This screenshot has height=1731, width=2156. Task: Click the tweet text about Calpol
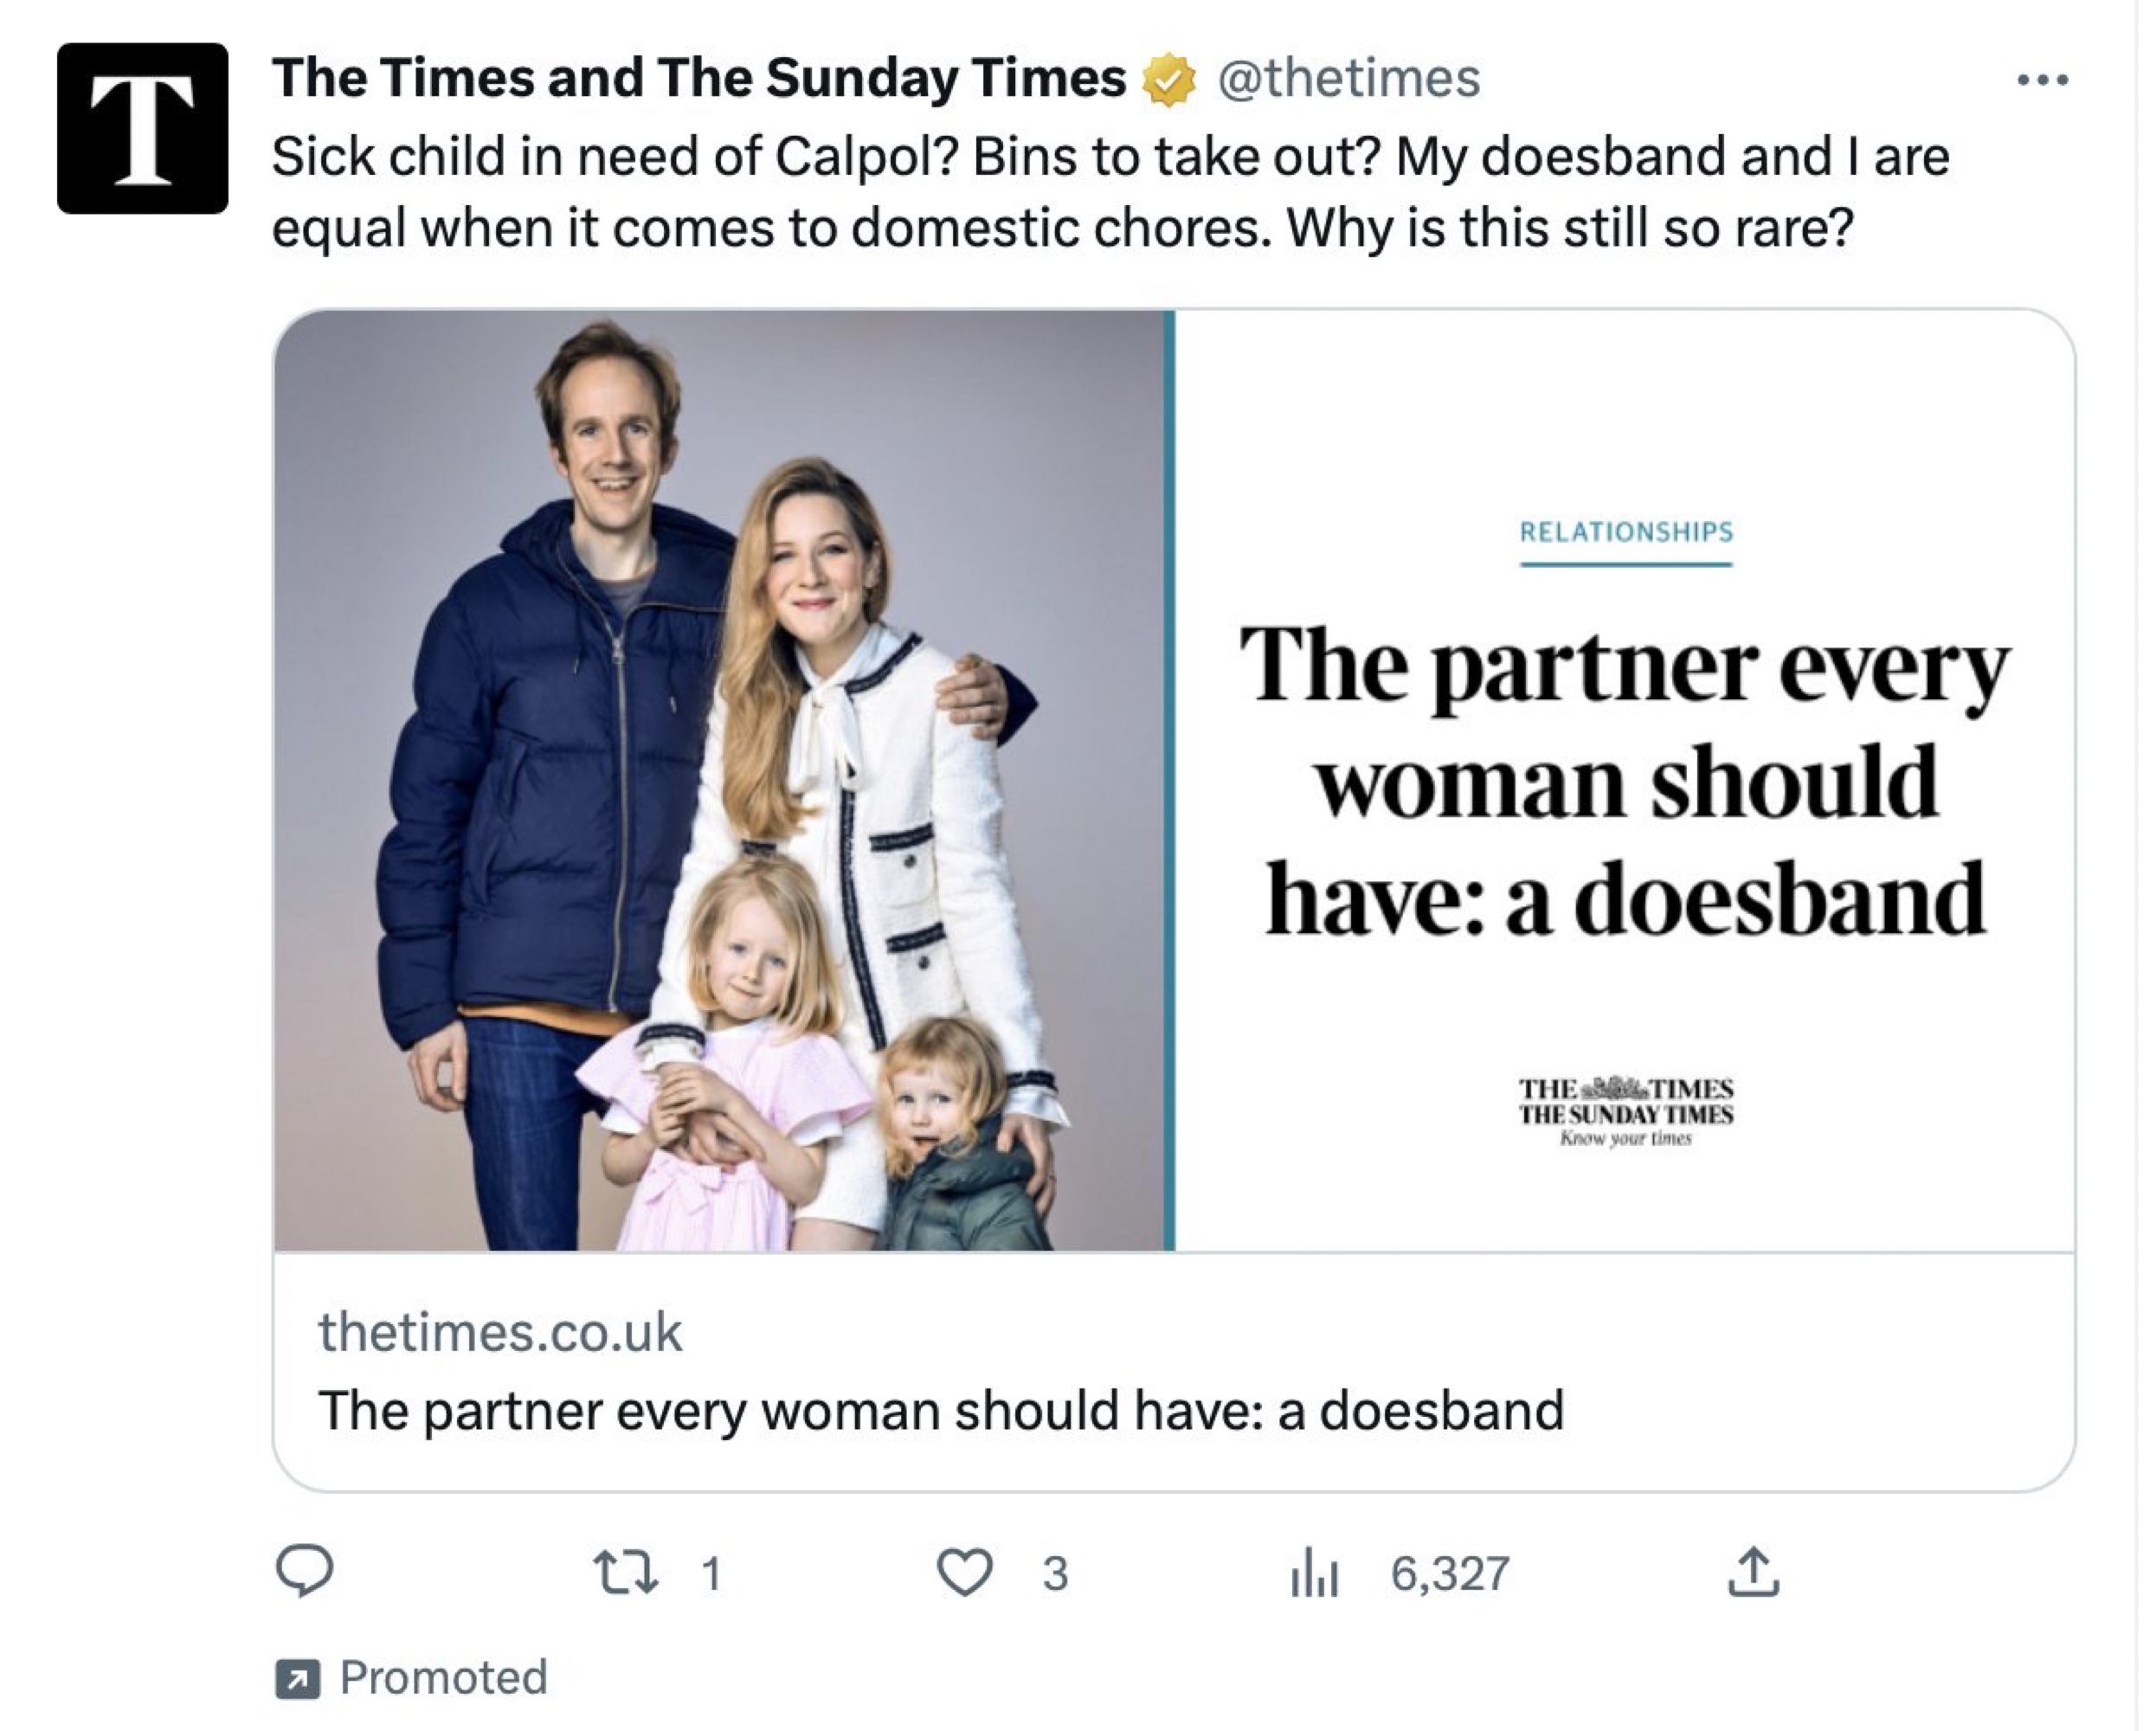pos(1110,192)
